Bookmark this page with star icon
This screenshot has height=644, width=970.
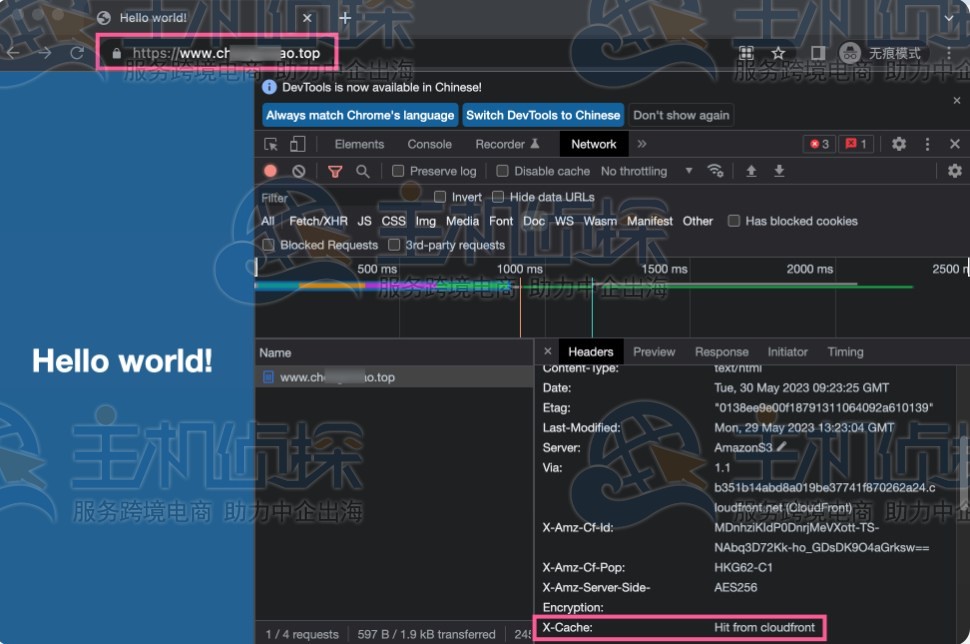[778, 53]
